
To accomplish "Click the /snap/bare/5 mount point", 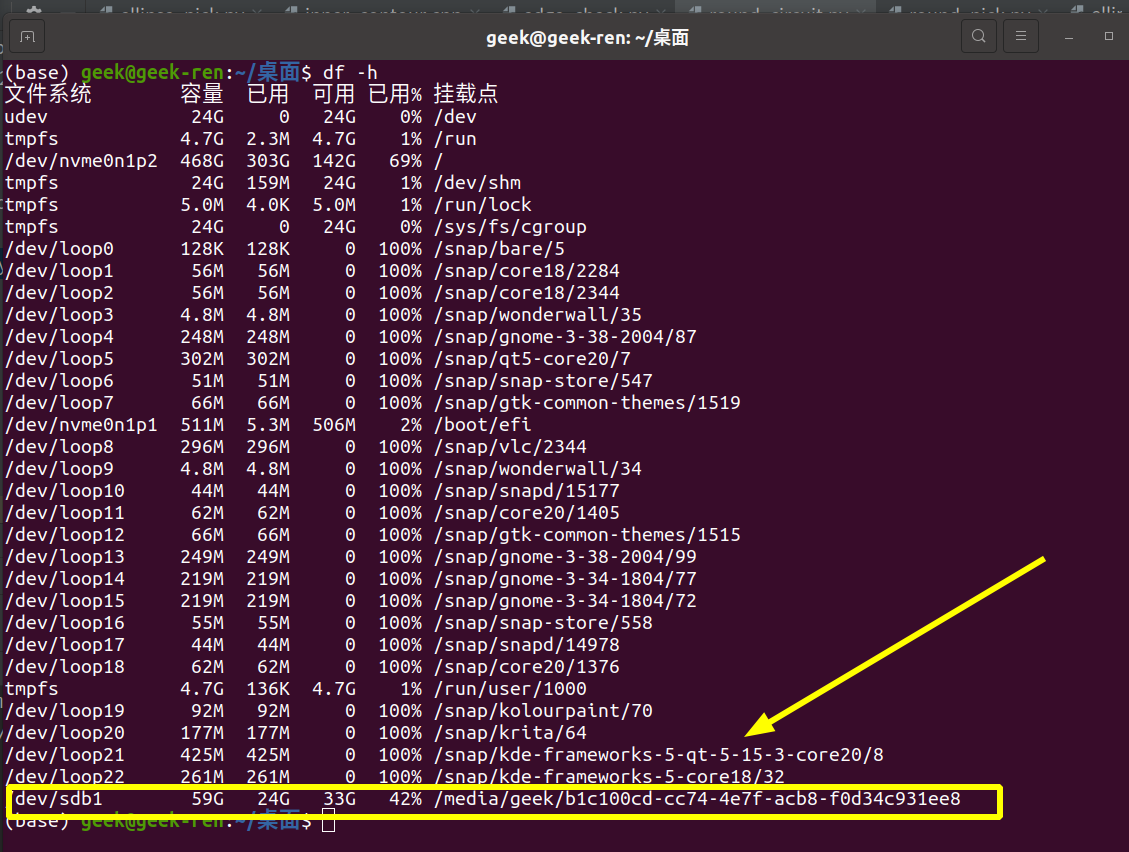I will click(x=499, y=248).
